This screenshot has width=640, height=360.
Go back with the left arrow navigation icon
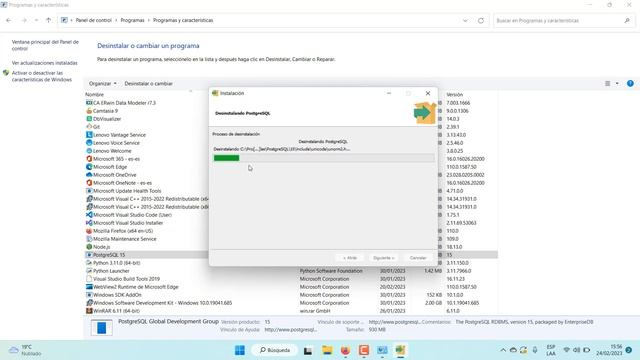coord(9,20)
